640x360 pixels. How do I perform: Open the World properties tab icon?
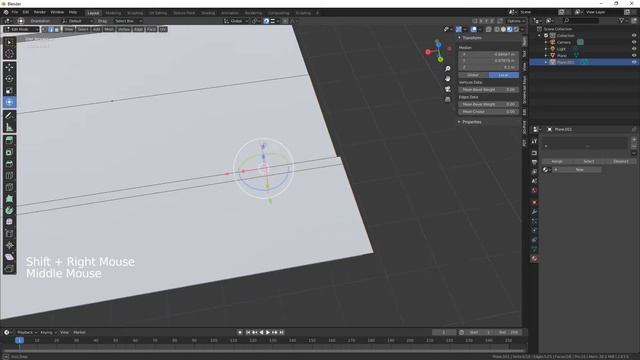pyautogui.click(x=534, y=190)
